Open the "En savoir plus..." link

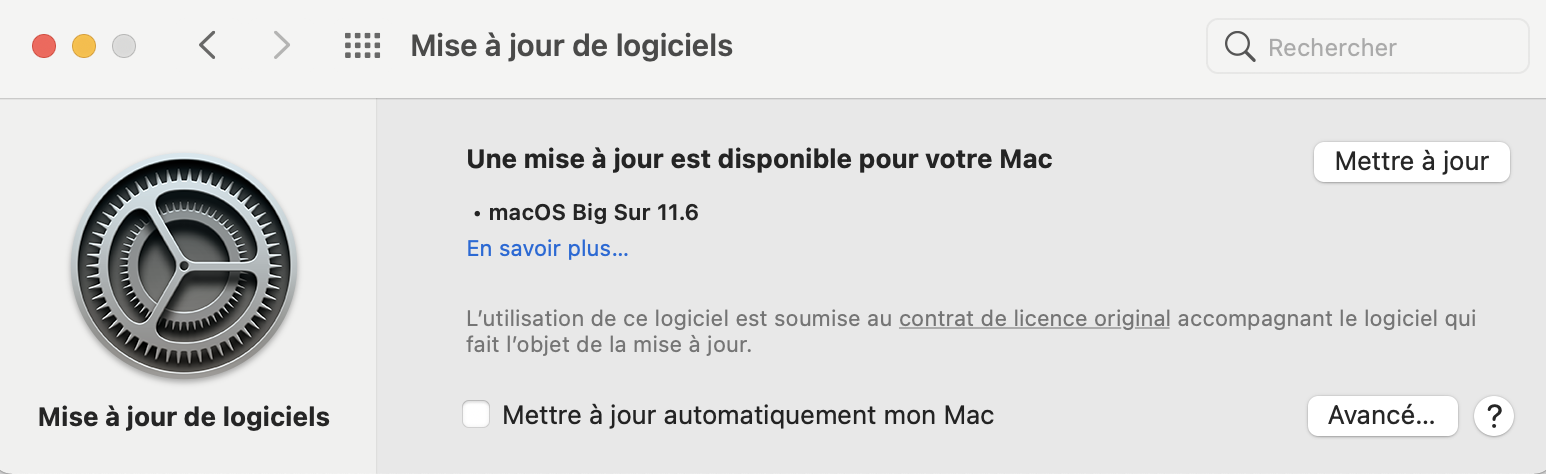pos(547,248)
